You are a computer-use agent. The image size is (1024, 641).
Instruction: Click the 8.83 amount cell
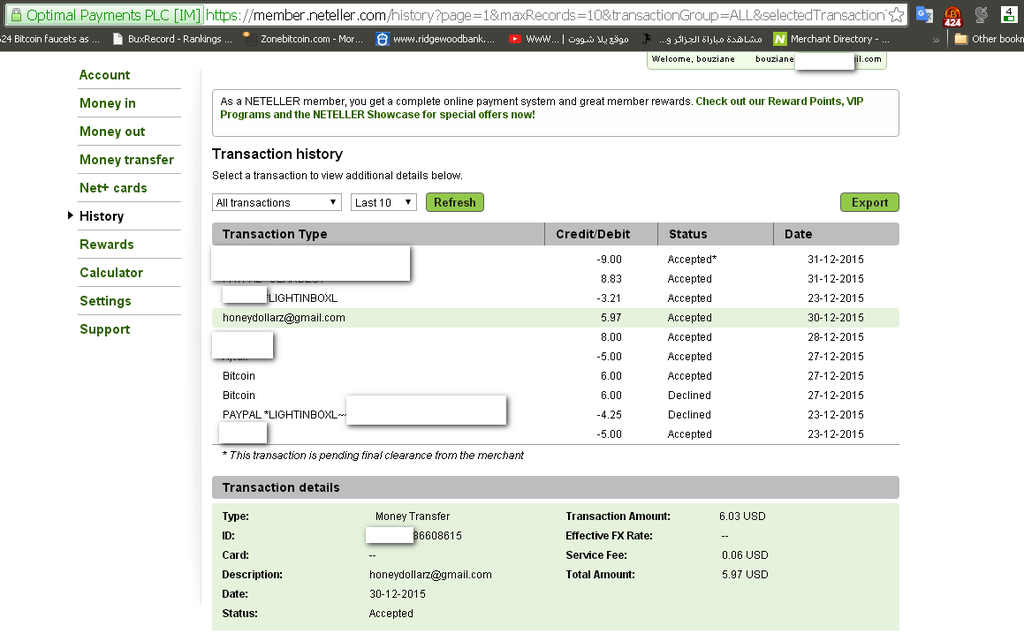pos(611,279)
